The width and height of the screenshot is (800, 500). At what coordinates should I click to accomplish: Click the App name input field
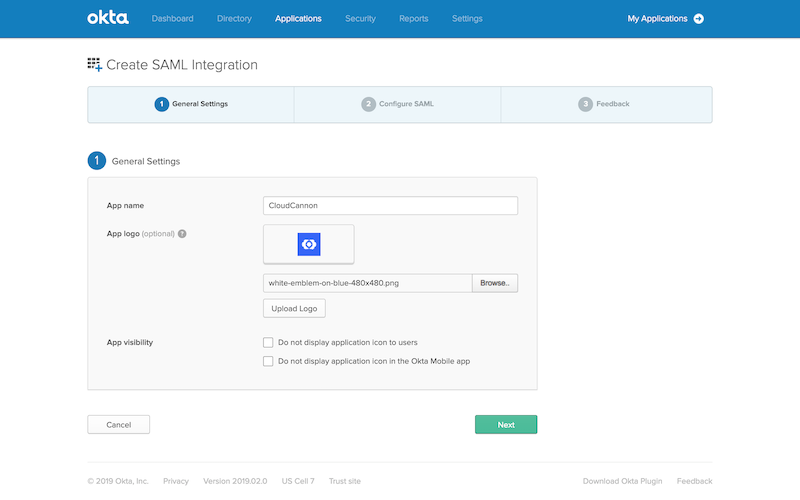click(x=390, y=206)
